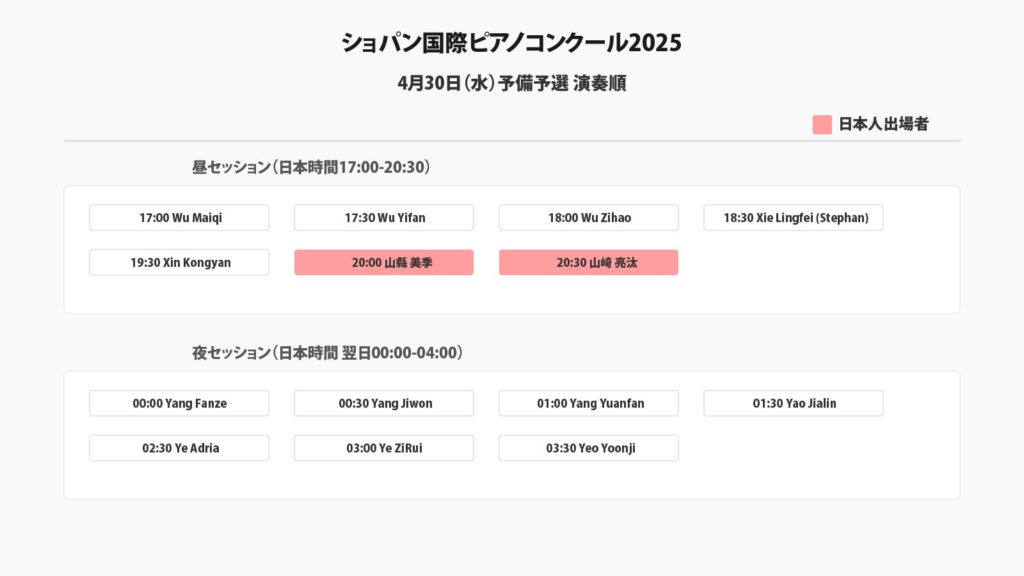
Task: Open the 18:00 Wu Zihao performance slot
Action: click(x=589, y=218)
